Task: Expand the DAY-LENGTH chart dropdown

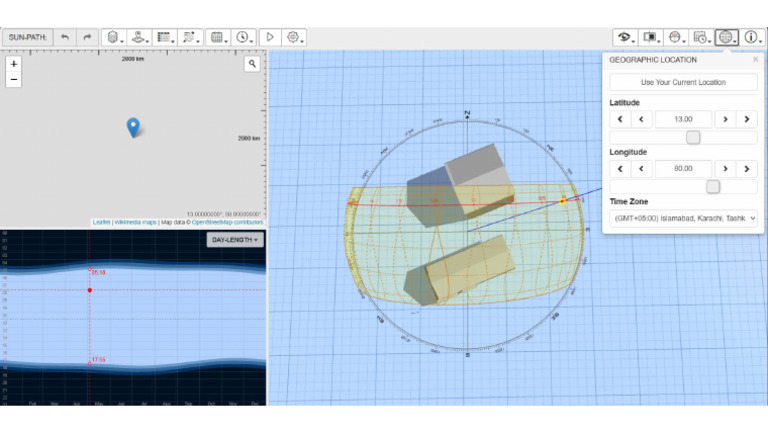Action: 235,240
